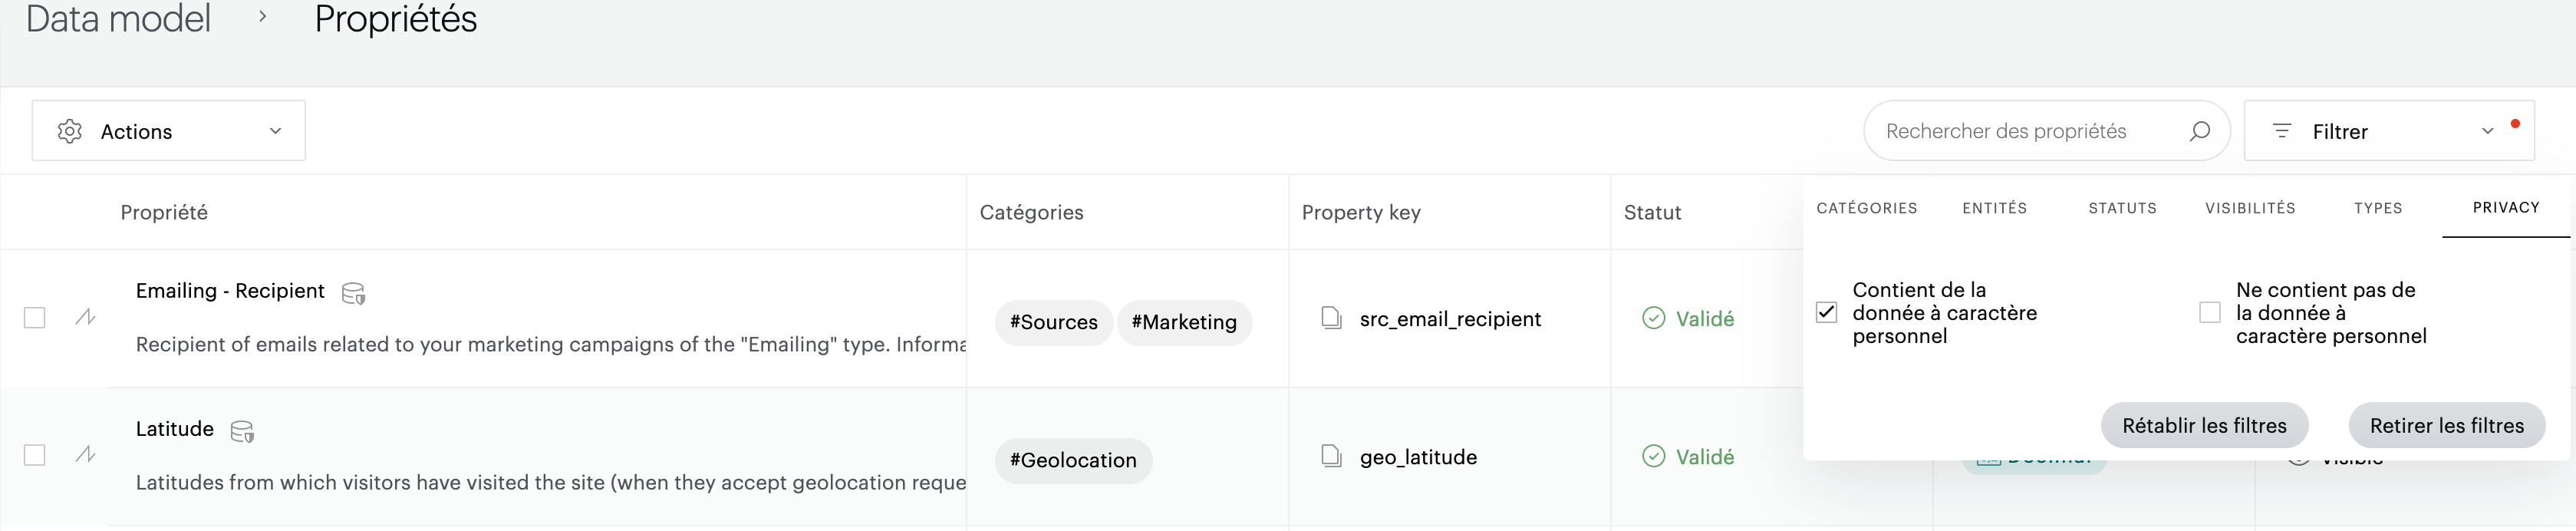Click 'Retirer les filtres' button
The image size is (2576, 531).
click(2446, 426)
